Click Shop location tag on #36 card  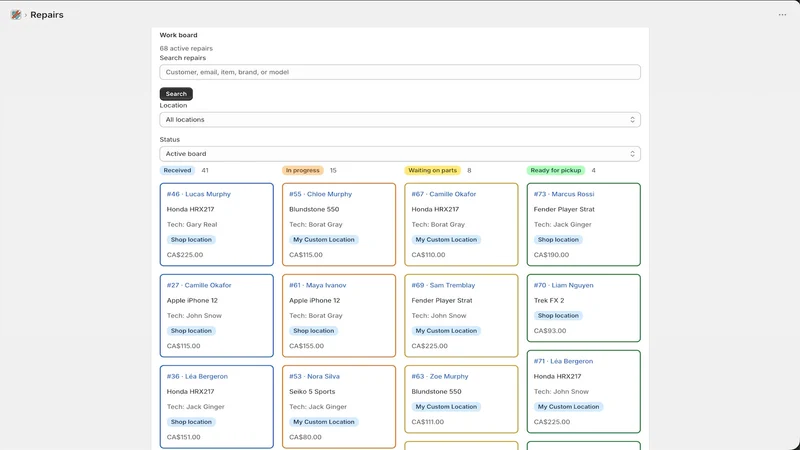pyautogui.click(x=191, y=422)
